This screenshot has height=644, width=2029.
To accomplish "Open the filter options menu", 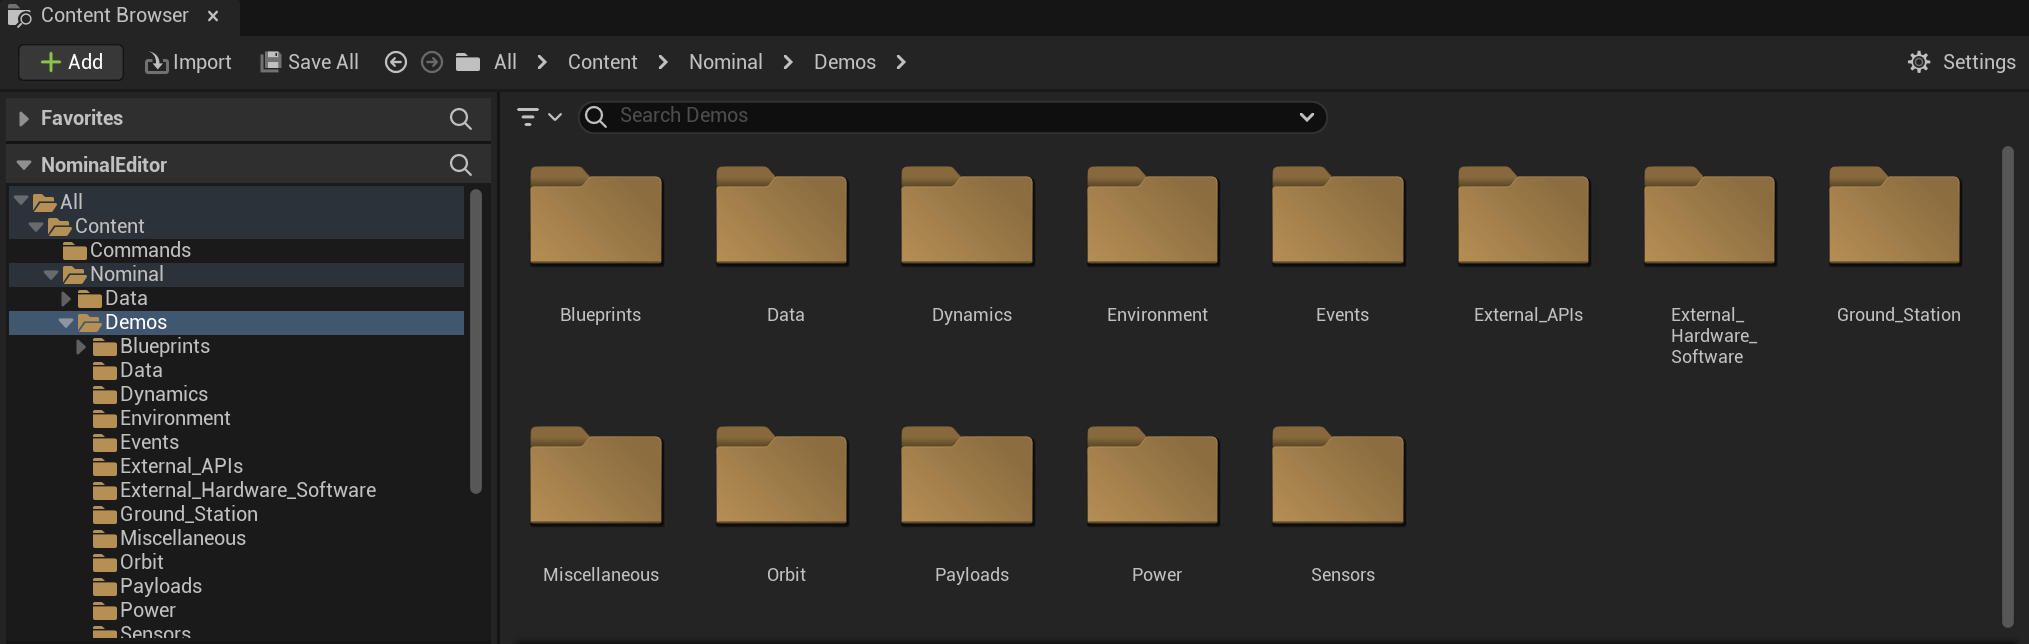I will tap(539, 117).
